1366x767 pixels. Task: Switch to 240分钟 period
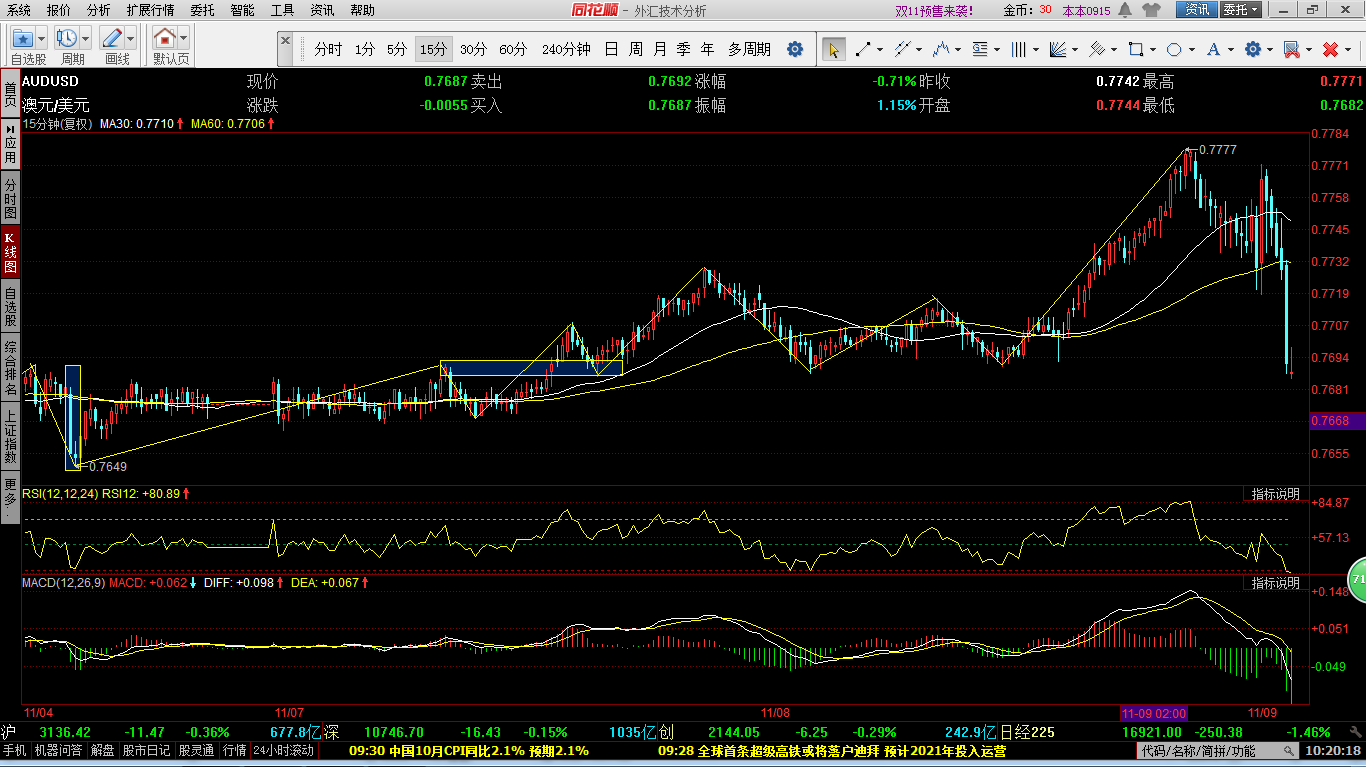point(566,49)
